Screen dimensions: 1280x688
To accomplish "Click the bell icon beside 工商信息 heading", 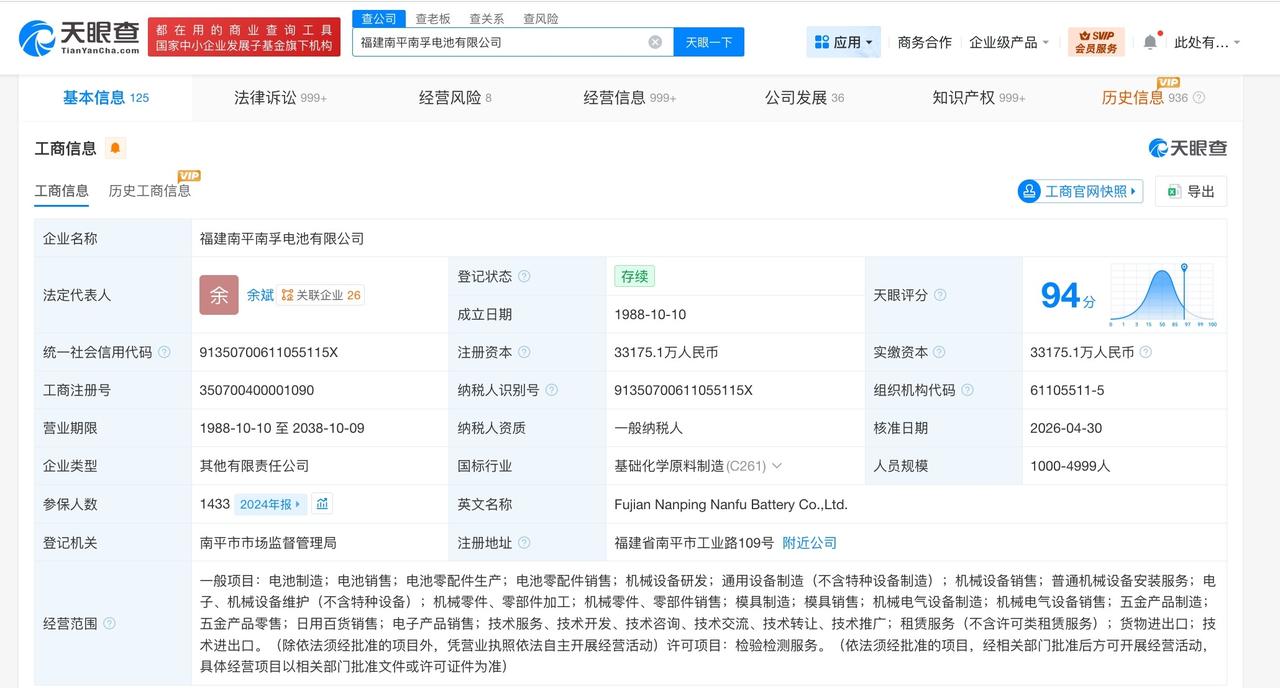I will (x=115, y=148).
